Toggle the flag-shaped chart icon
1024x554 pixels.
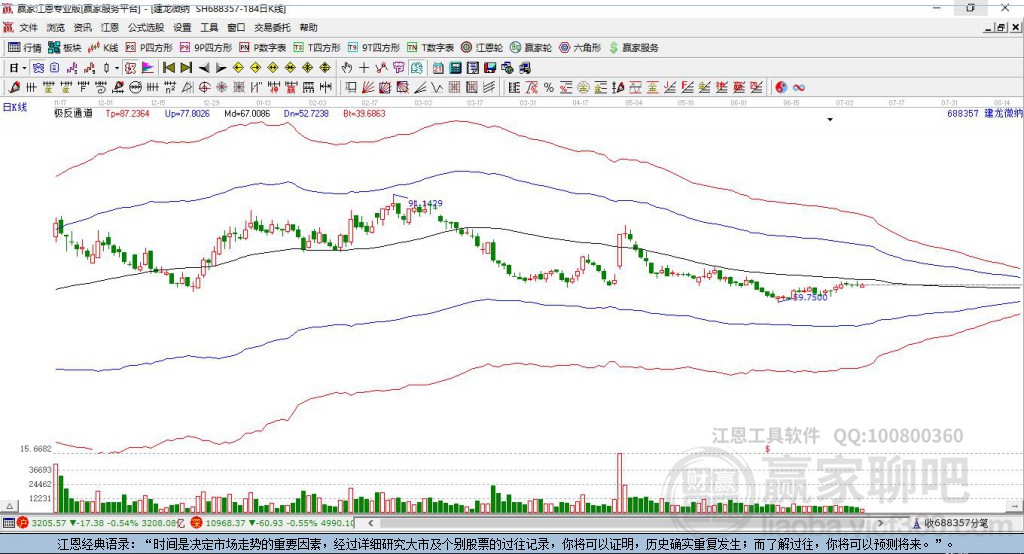(148, 68)
